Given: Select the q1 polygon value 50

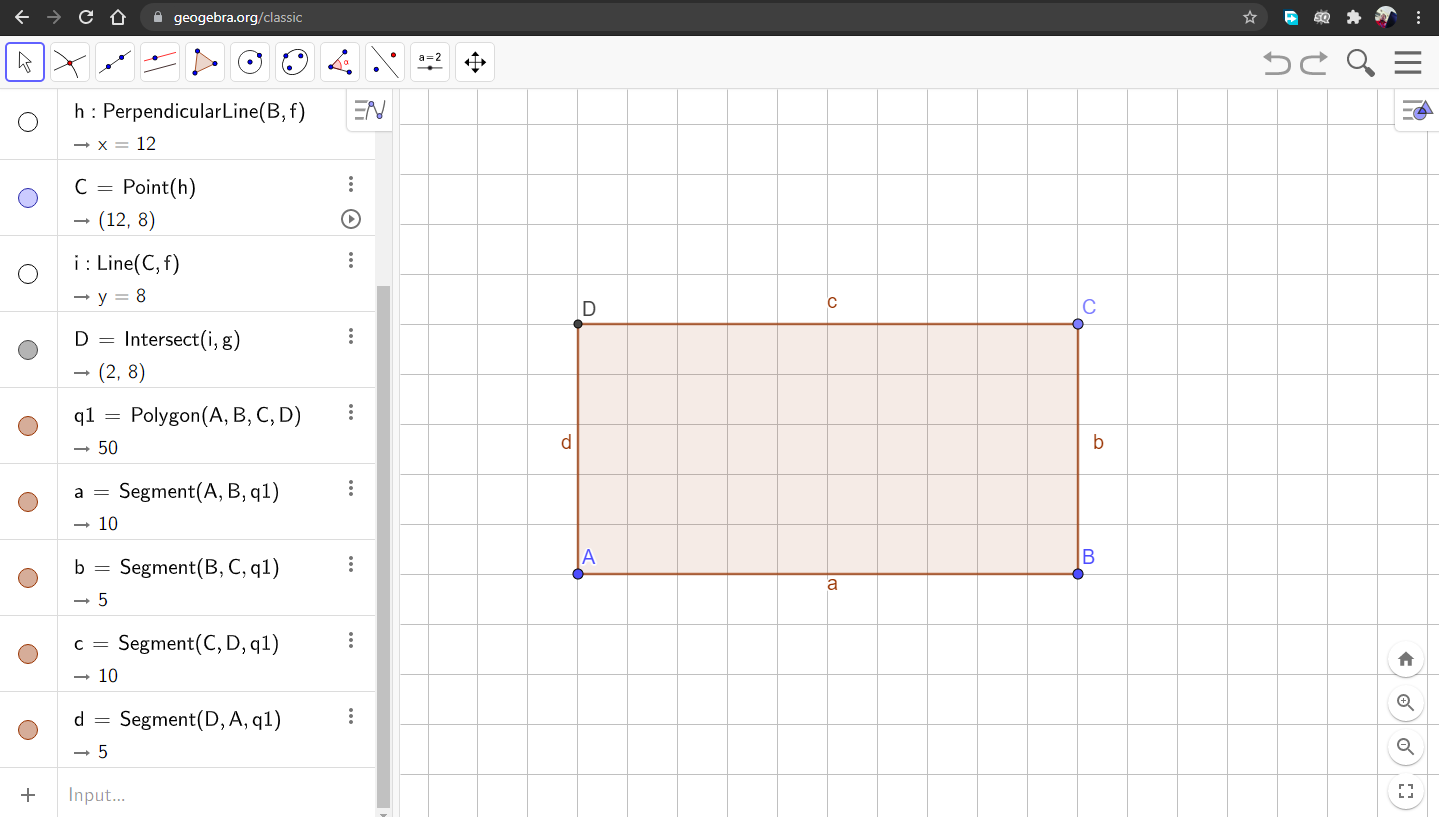Looking at the screenshot, I should point(108,448).
